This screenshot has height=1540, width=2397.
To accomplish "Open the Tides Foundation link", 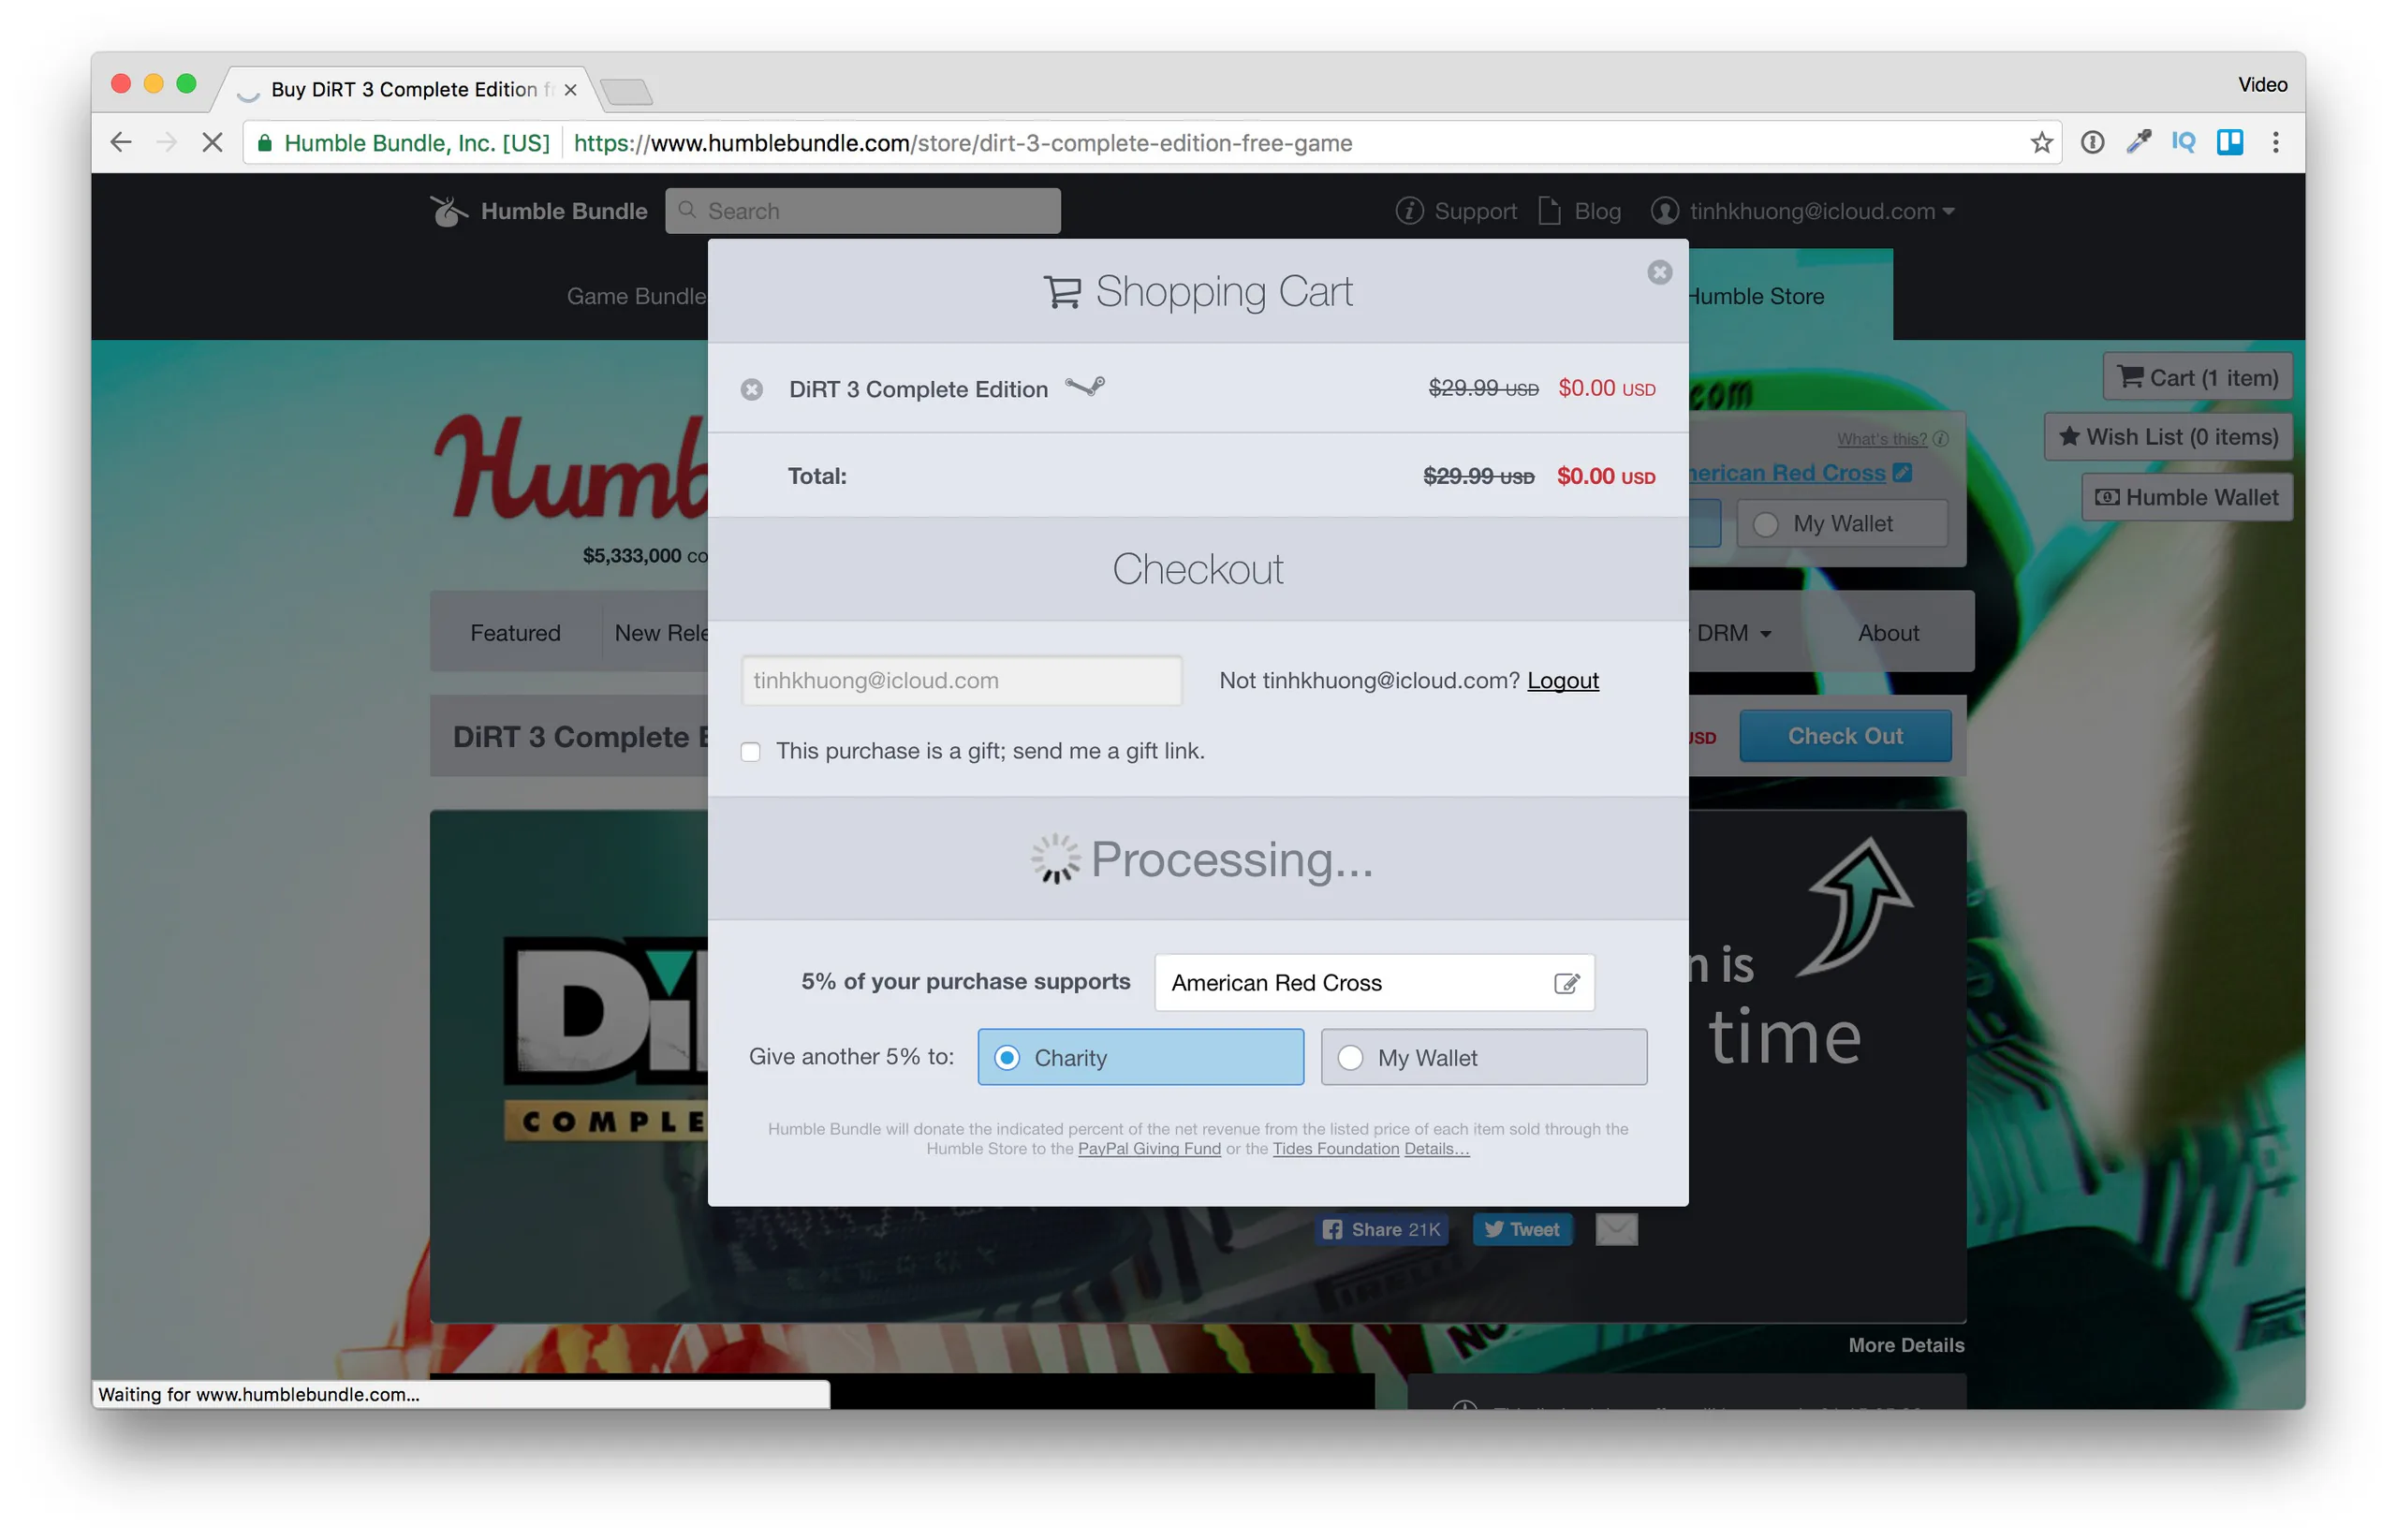I will (x=1335, y=1149).
